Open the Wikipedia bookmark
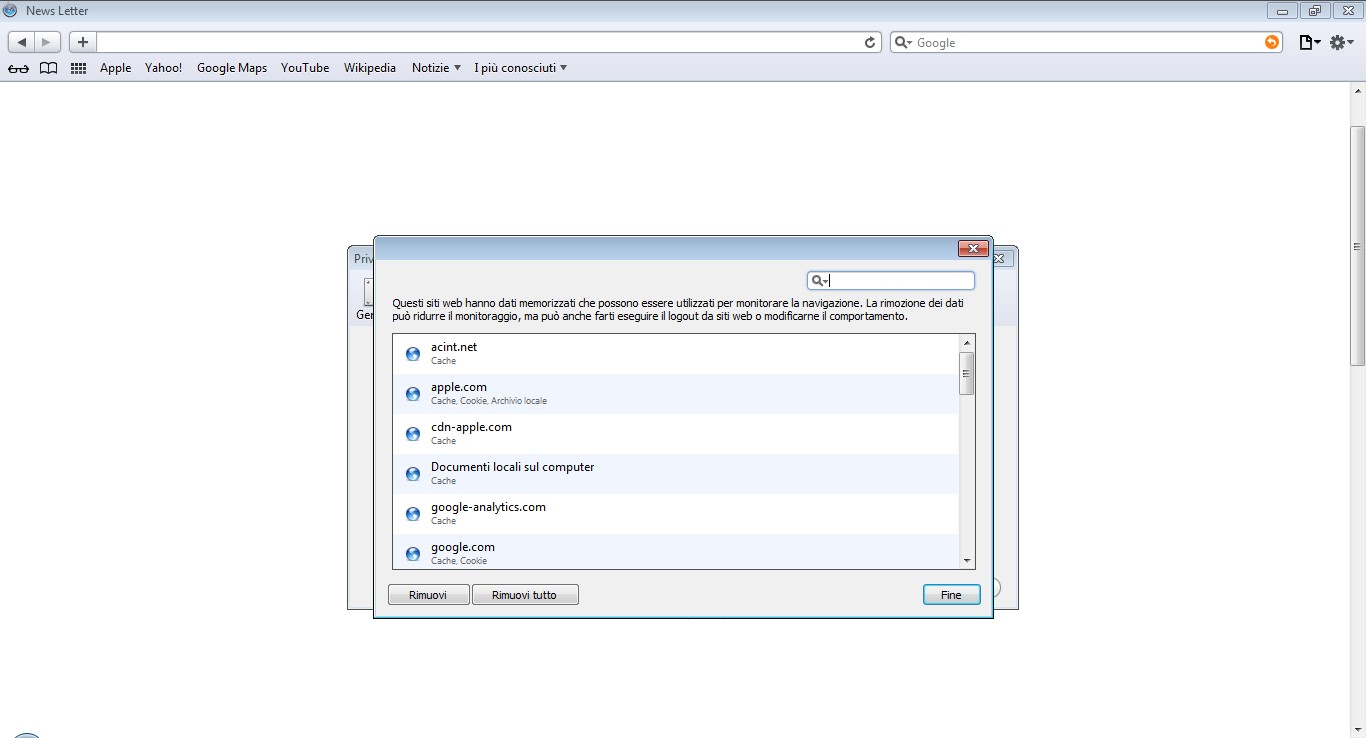 [370, 68]
